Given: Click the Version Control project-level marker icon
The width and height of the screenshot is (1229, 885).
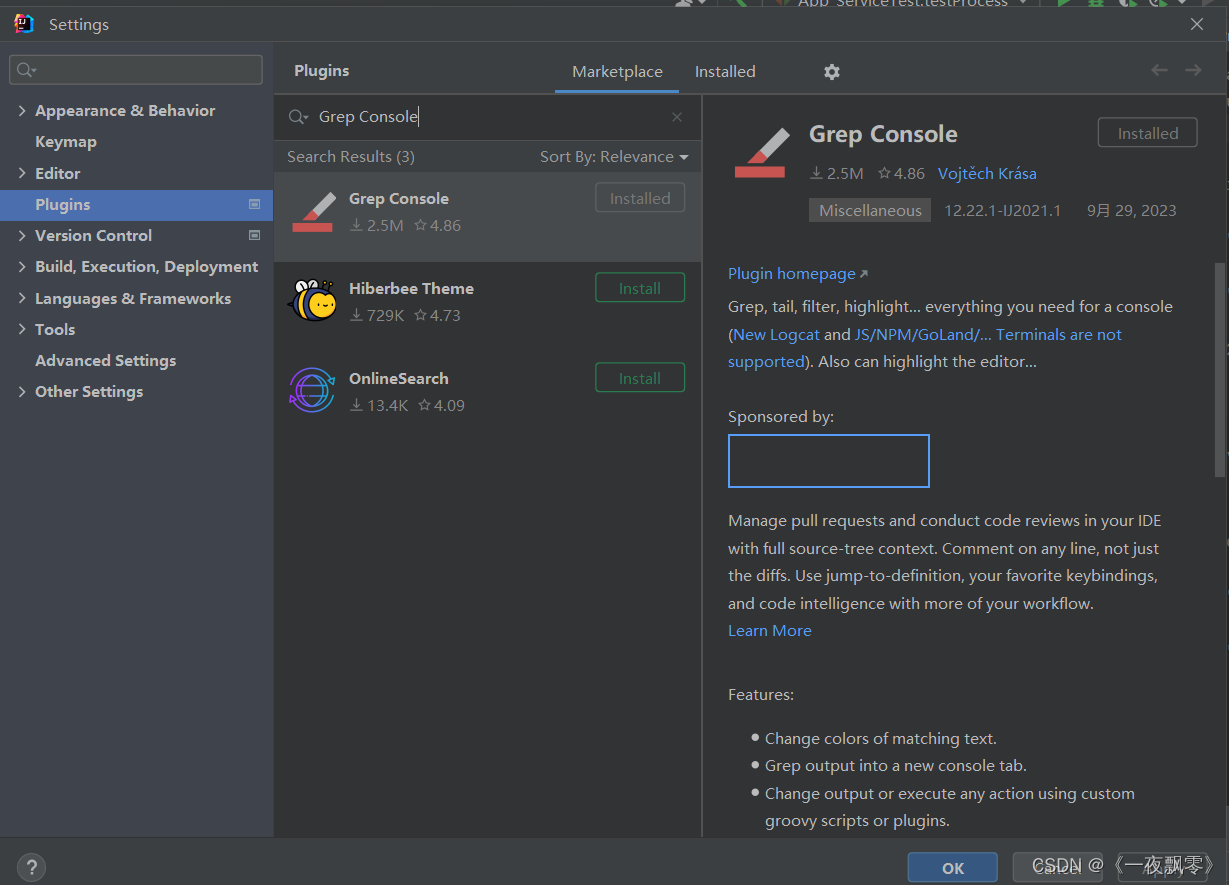Looking at the screenshot, I should 254,235.
